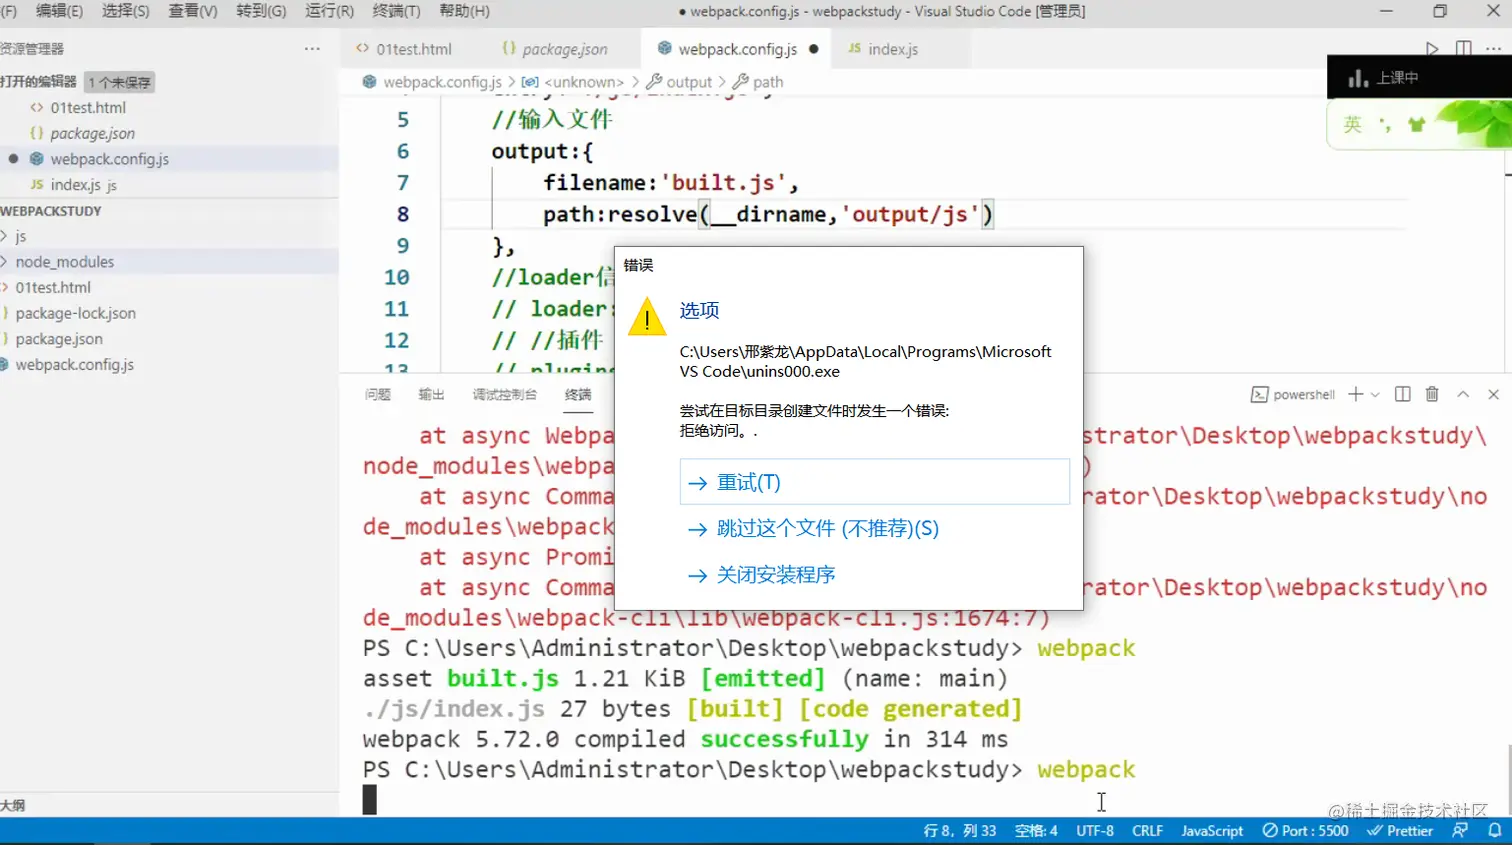Switch to the 输出 panel tab

pos(431,395)
